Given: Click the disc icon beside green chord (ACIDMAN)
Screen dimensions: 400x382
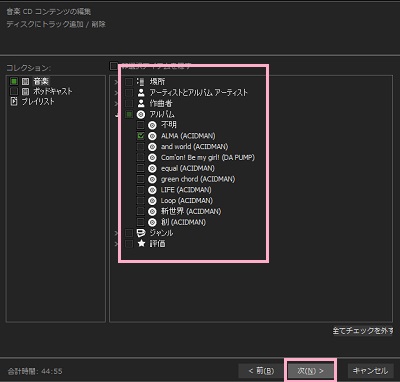Looking at the screenshot, I should point(152,179).
